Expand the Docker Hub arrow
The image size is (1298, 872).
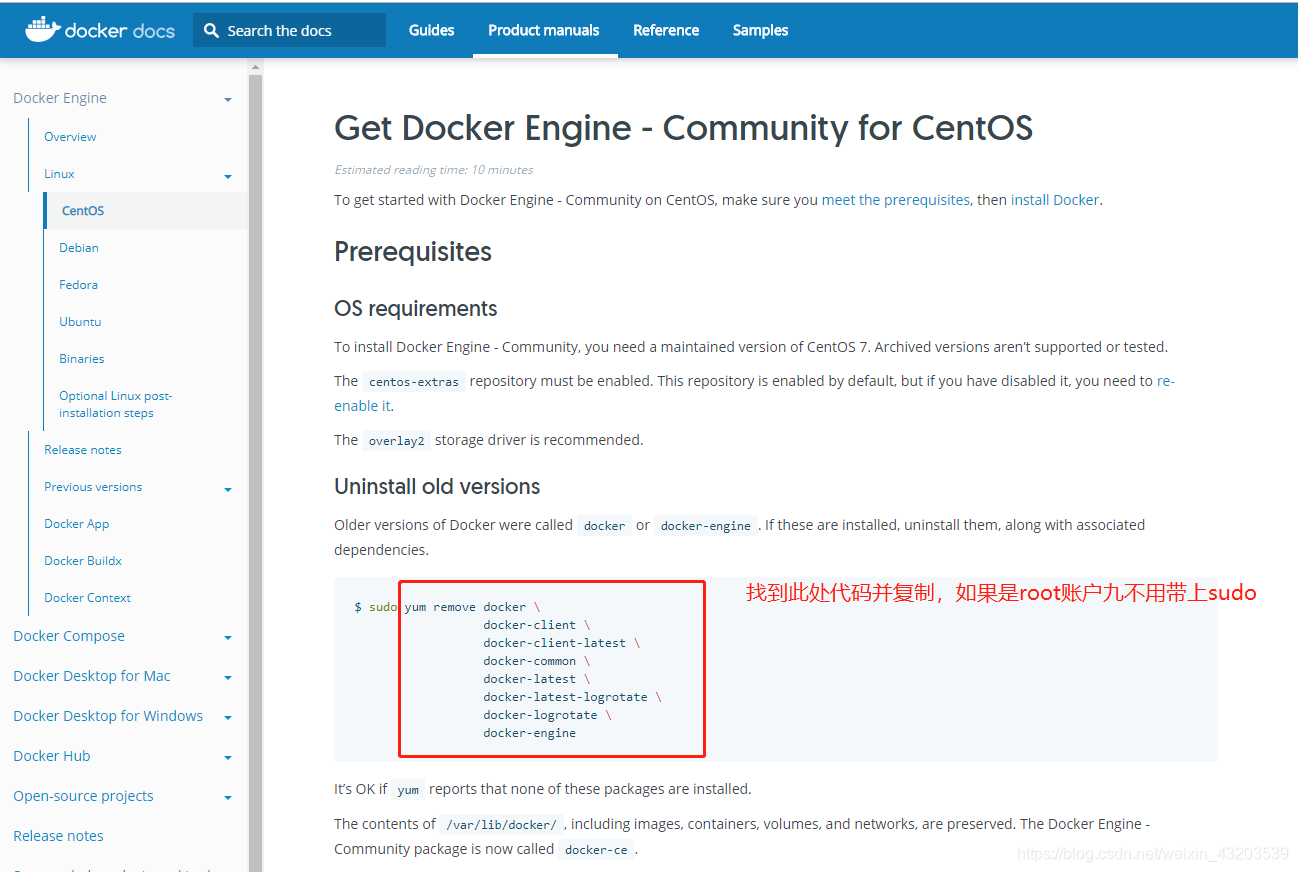tap(228, 758)
